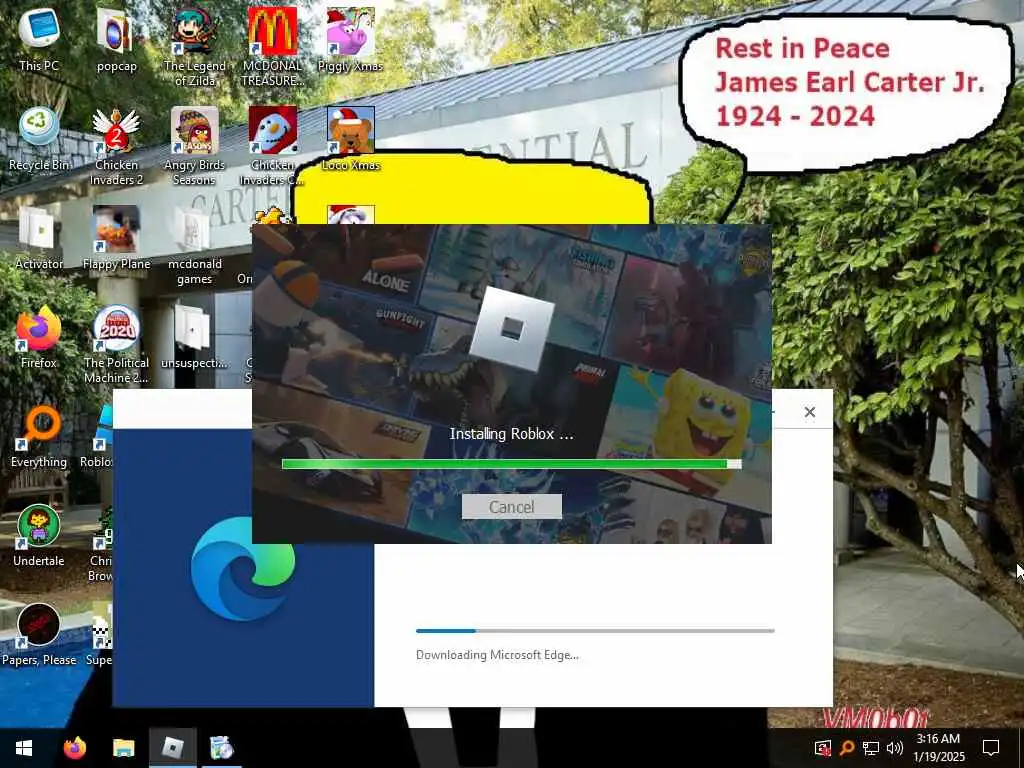Open McDonald Treasure game shortcut
Viewport: 1024px width, 768px height.
click(x=272, y=46)
